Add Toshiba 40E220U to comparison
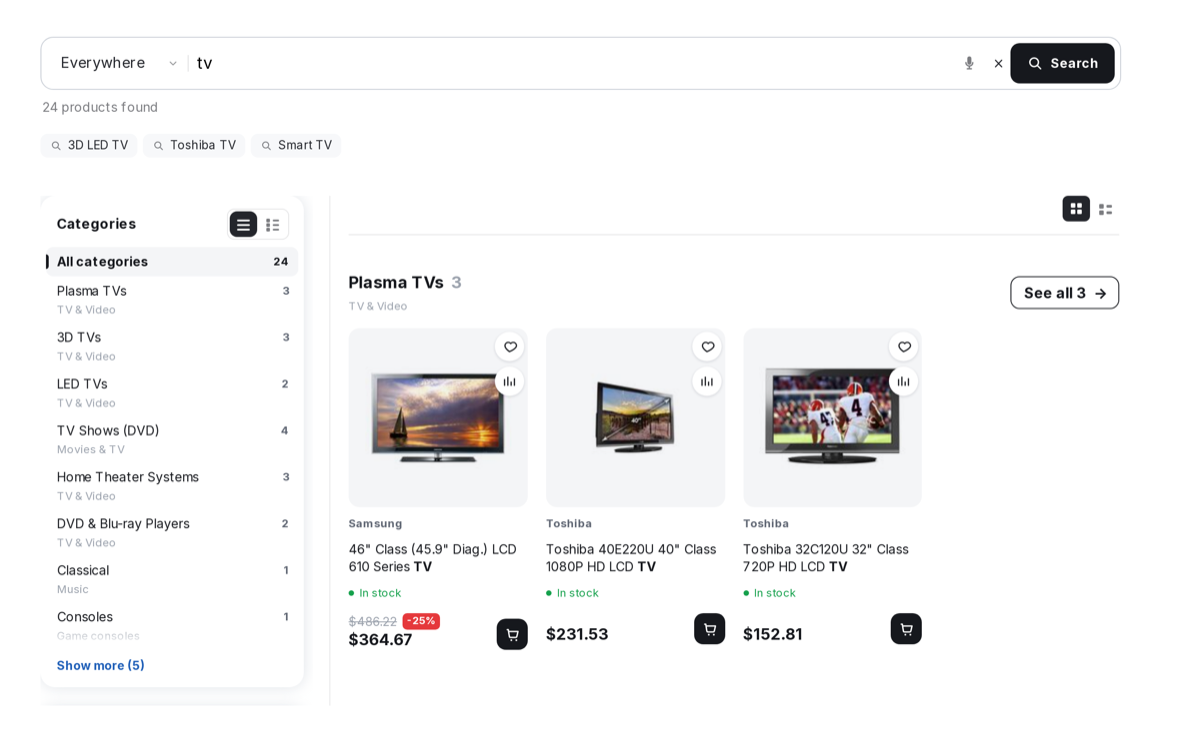Screen dimensions: 1200x746 point(707,381)
